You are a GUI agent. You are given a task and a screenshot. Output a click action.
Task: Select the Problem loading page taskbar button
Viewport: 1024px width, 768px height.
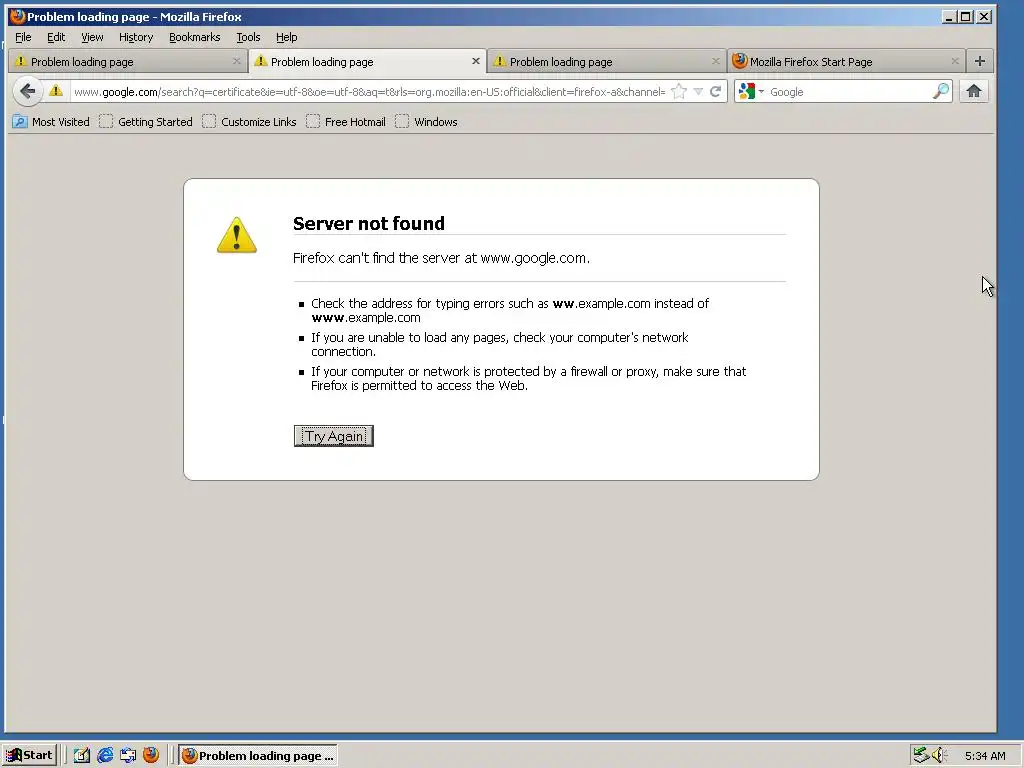pos(258,755)
